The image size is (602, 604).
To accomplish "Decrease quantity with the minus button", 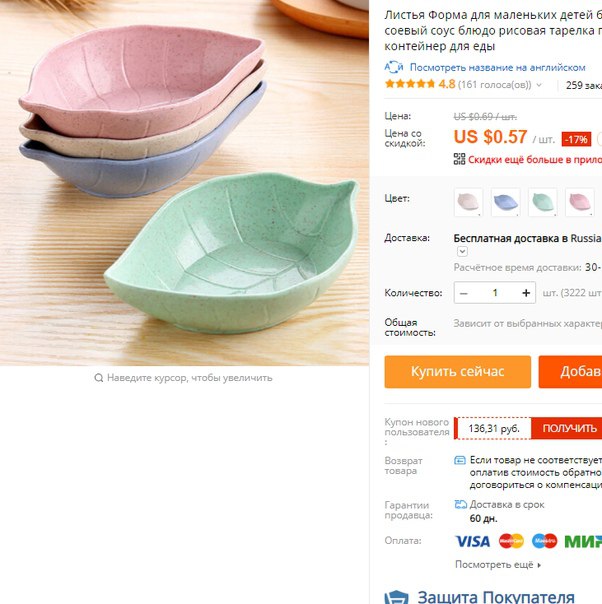I will coord(464,293).
